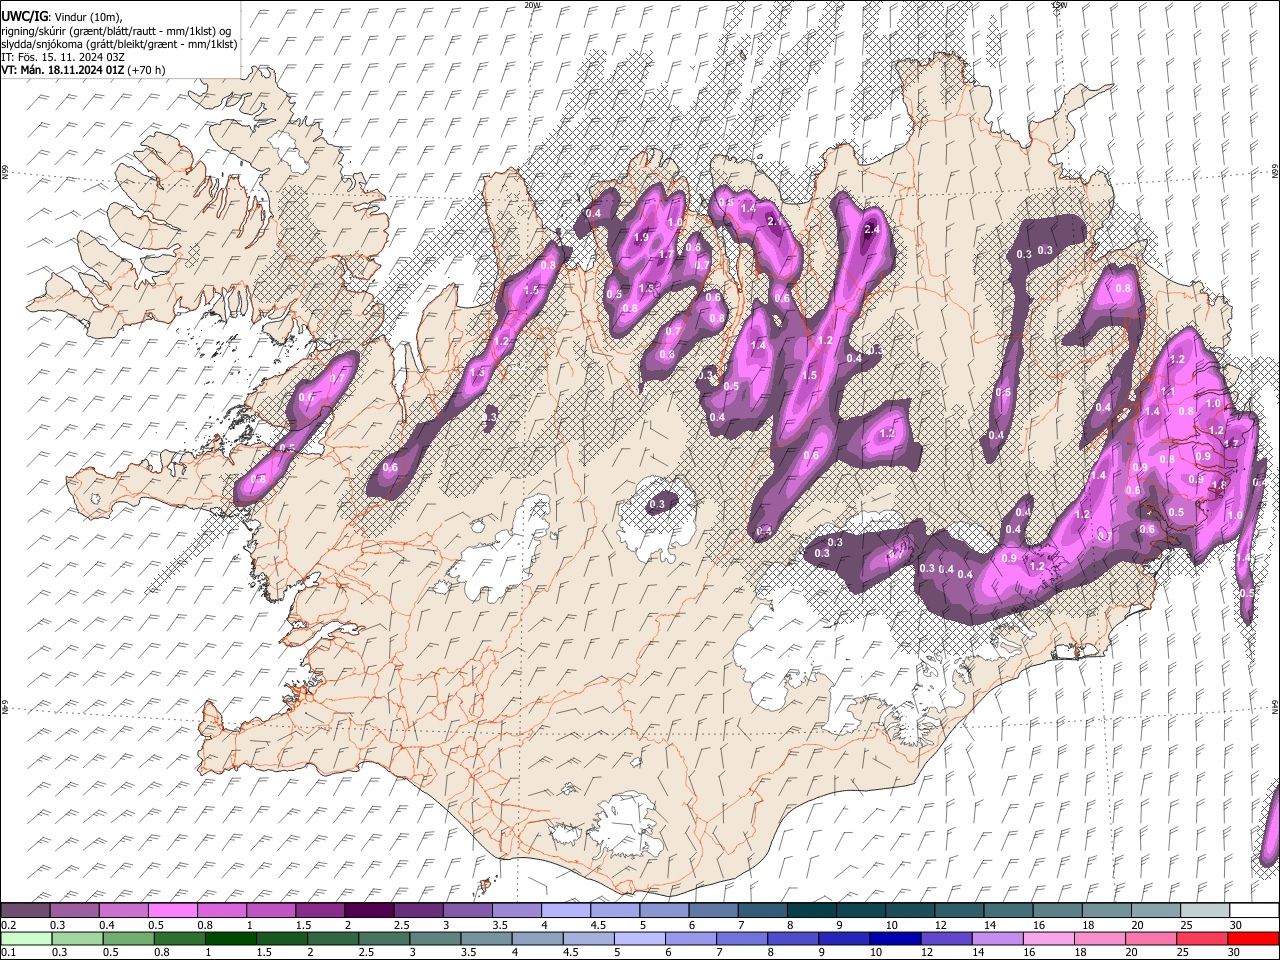Image resolution: width=1280 pixels, height=960 pixels.
Task: Click the upper legend swatch between 0.2 and 0.3
Action: tap(25, 910)
